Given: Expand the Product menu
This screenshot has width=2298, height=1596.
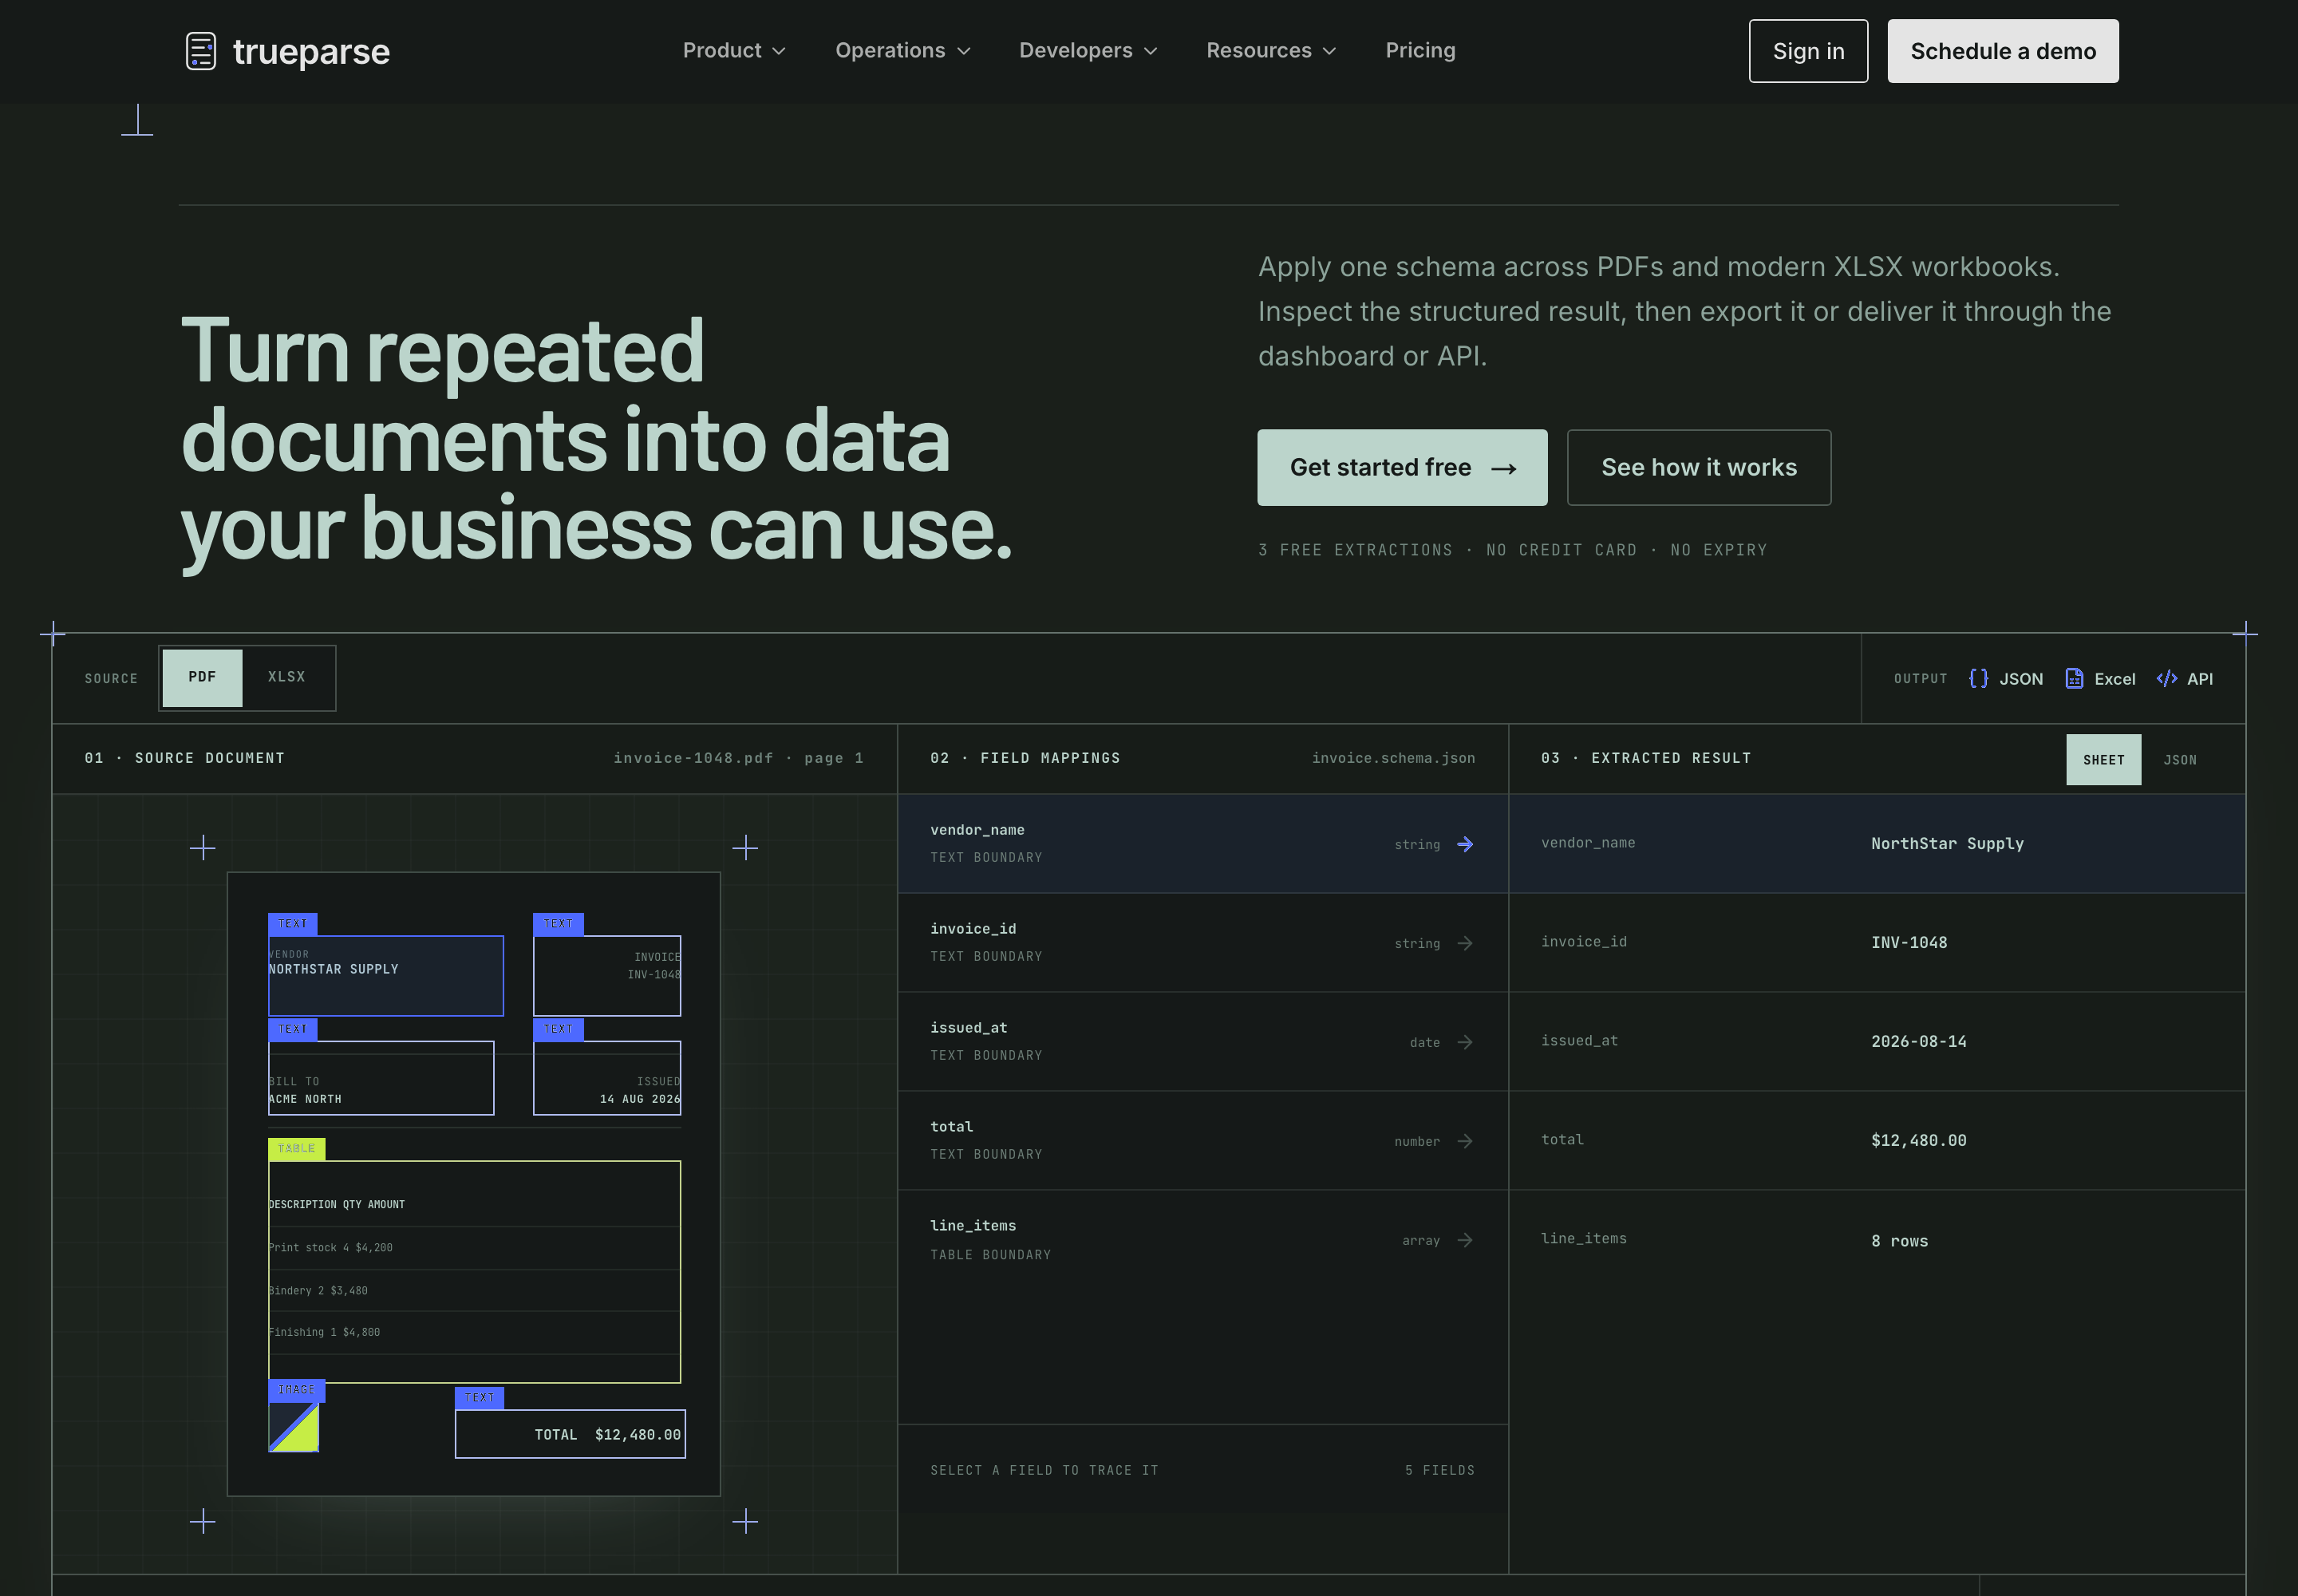Looking at the screenshot, I should 734,50.
